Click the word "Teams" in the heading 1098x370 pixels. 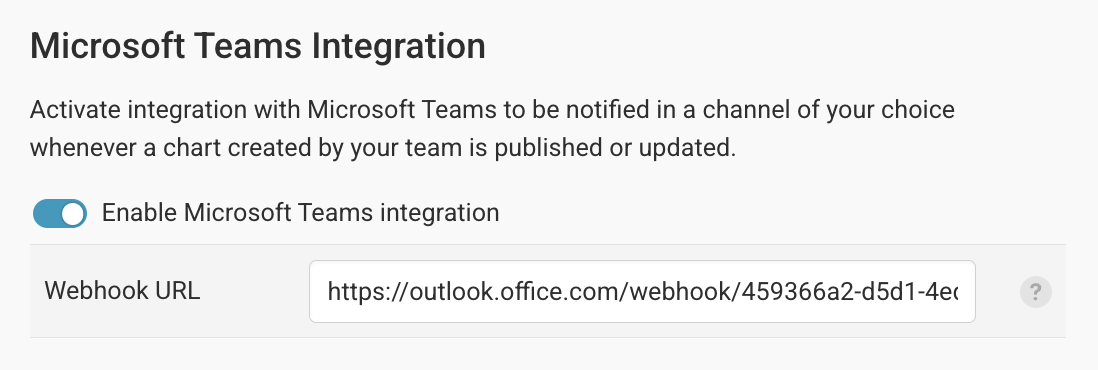pos(248,46)
